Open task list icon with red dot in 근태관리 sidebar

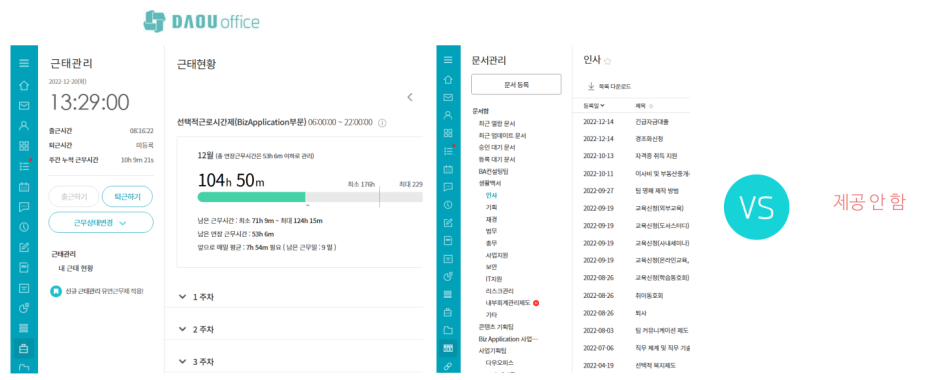click(24, 166)
